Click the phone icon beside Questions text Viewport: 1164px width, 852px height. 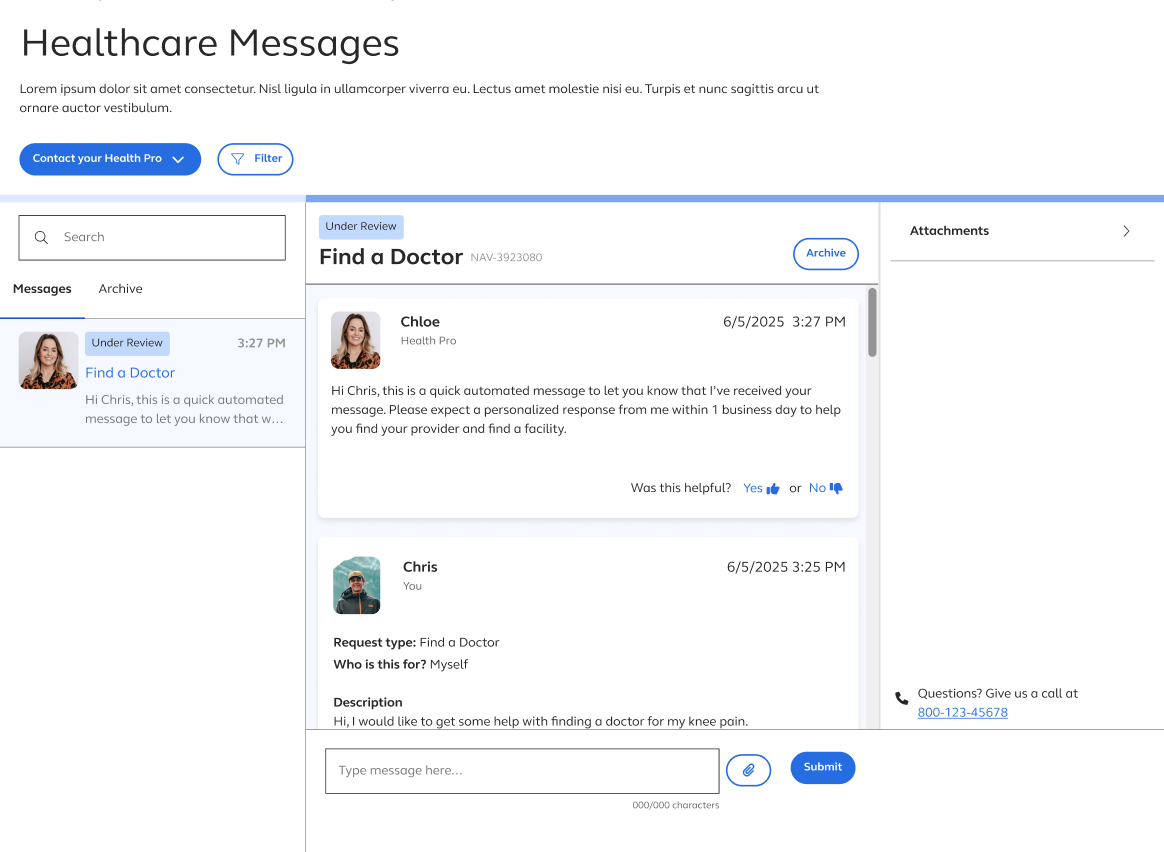902,698
